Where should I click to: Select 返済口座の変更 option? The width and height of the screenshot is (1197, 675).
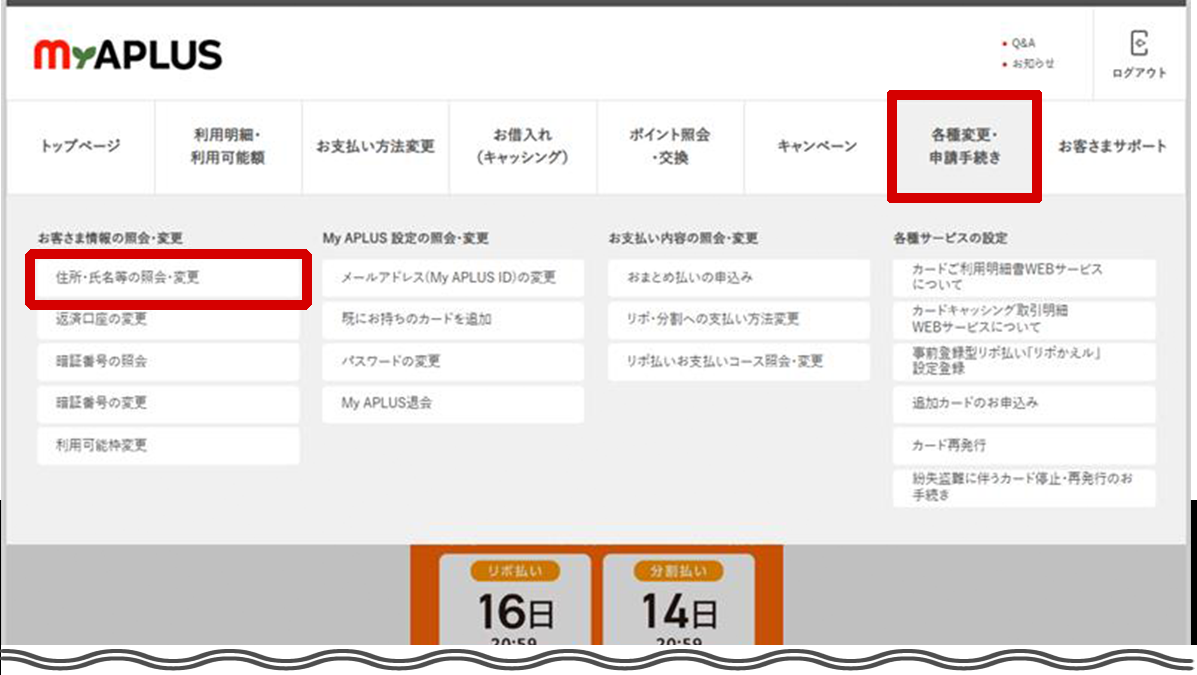(167, 320)
